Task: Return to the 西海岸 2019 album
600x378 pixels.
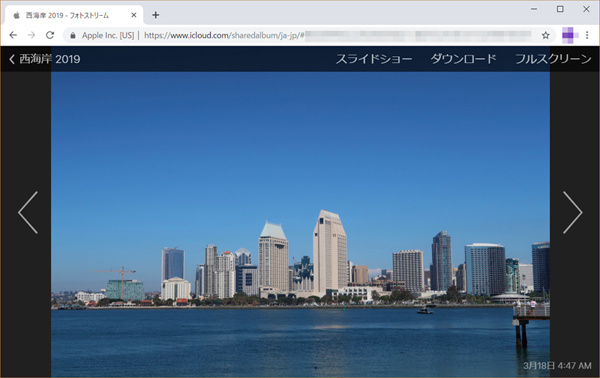Action: 44,59
